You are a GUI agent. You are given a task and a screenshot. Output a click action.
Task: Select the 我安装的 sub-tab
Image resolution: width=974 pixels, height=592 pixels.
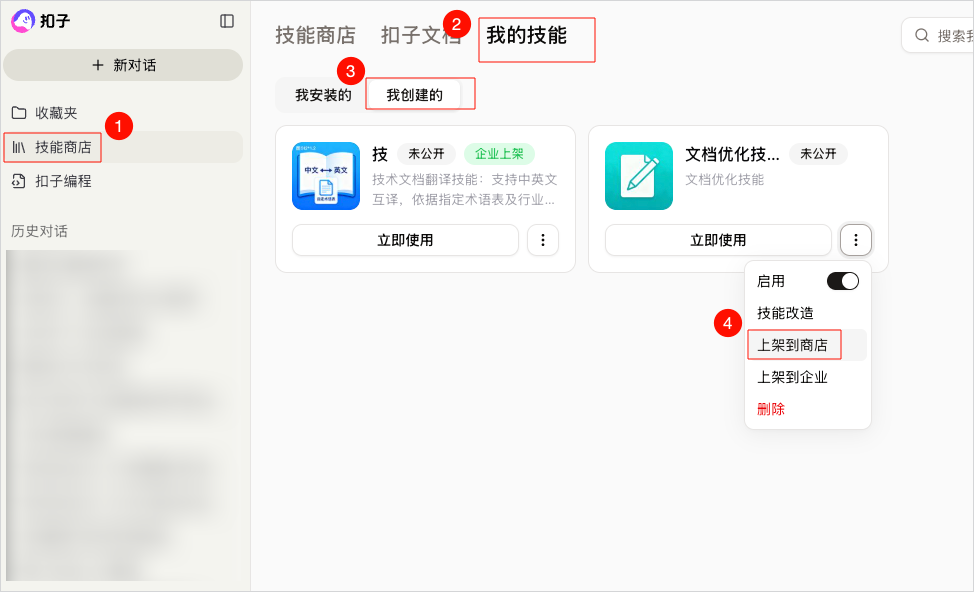[323, 95]
